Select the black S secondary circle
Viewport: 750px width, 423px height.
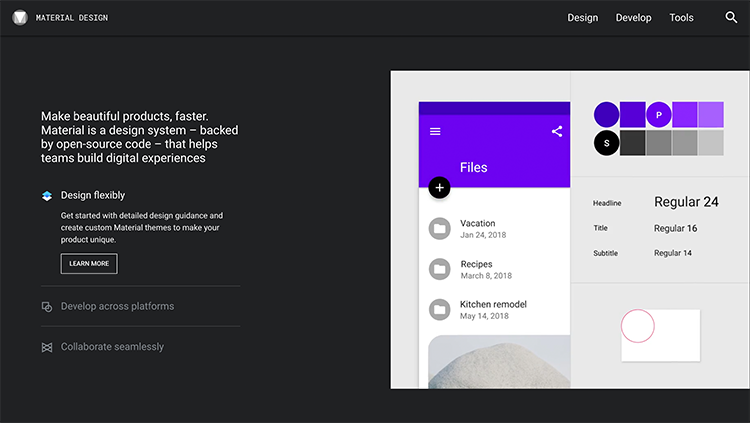(607, 143)
